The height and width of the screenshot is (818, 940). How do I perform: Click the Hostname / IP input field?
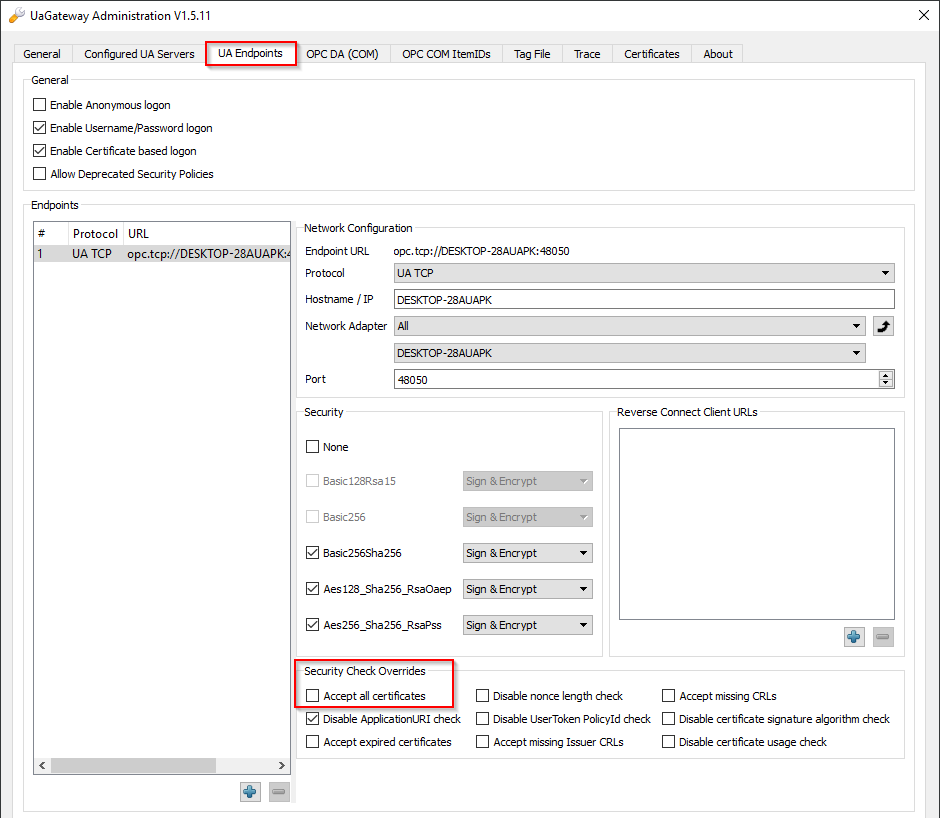pos(644,300)
